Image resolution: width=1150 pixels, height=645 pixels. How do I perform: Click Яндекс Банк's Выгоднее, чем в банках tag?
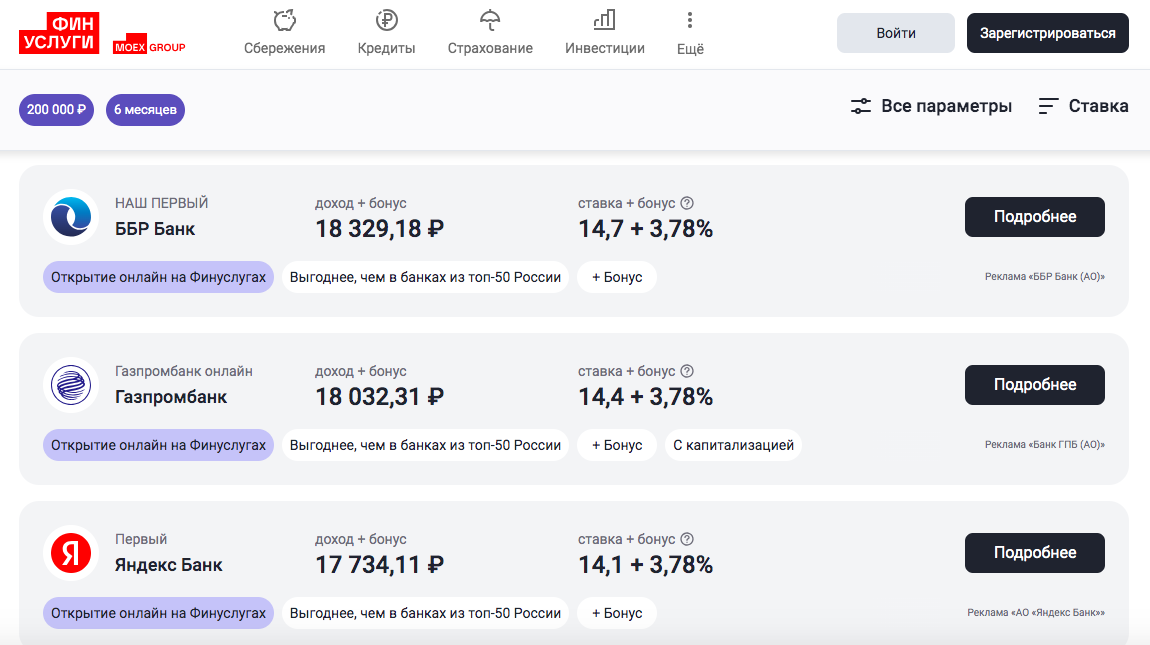(425, 613)
